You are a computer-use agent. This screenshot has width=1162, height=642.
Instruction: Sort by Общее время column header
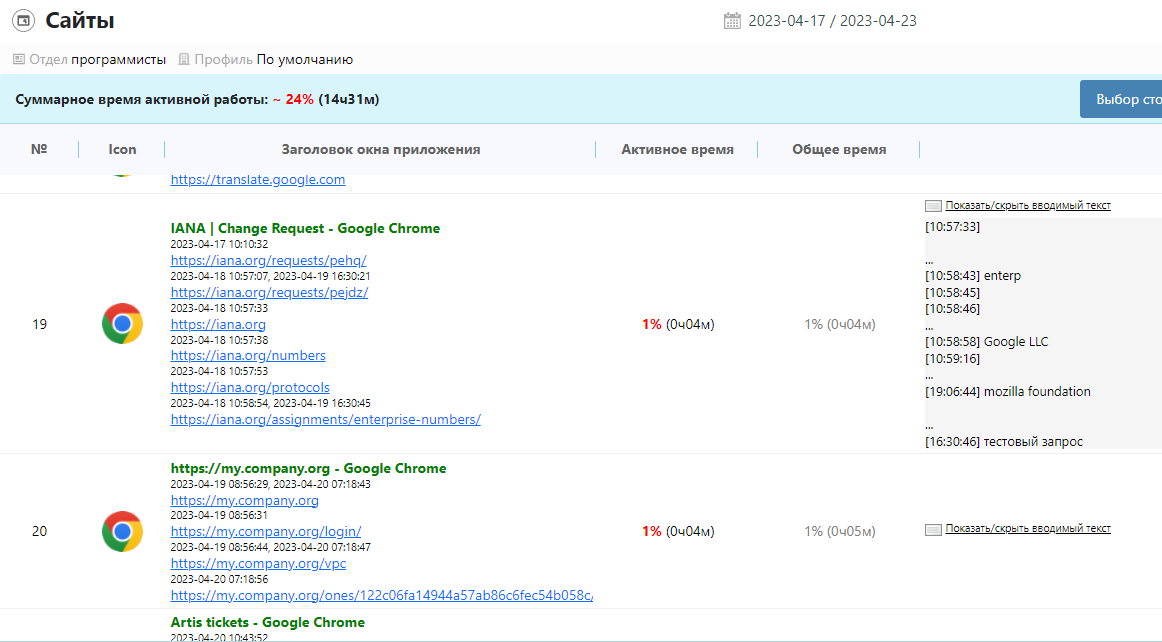pyautogui.click(x=838, y=149)
